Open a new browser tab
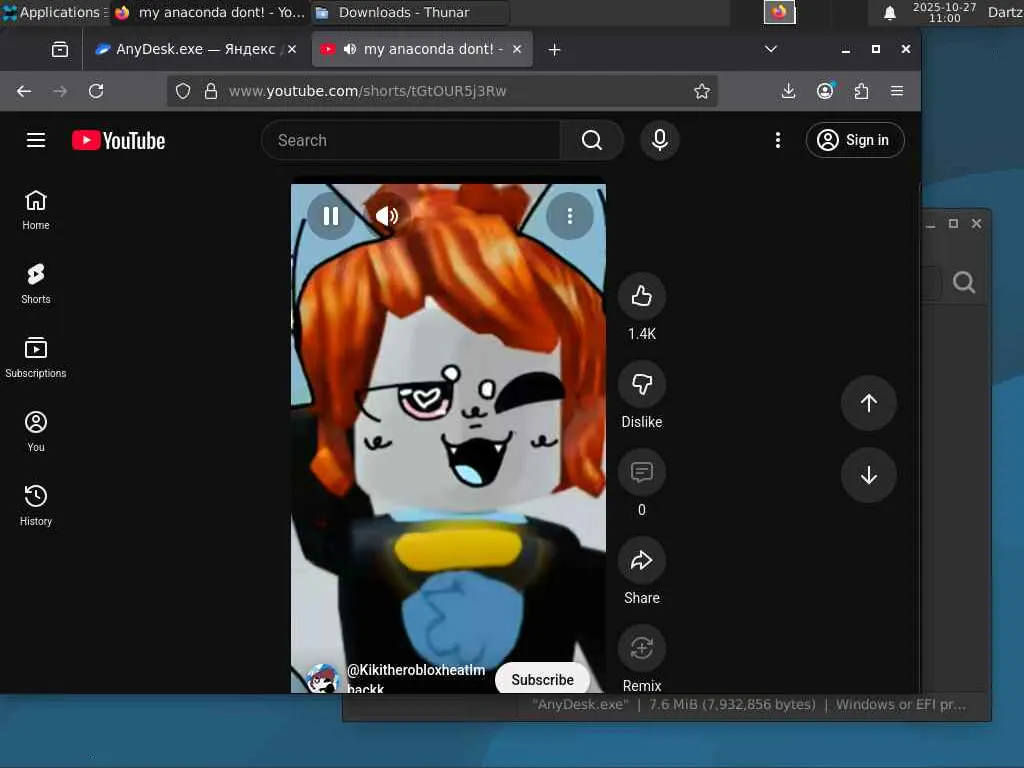Screen dimensions: 1024x768 (554, 50)
